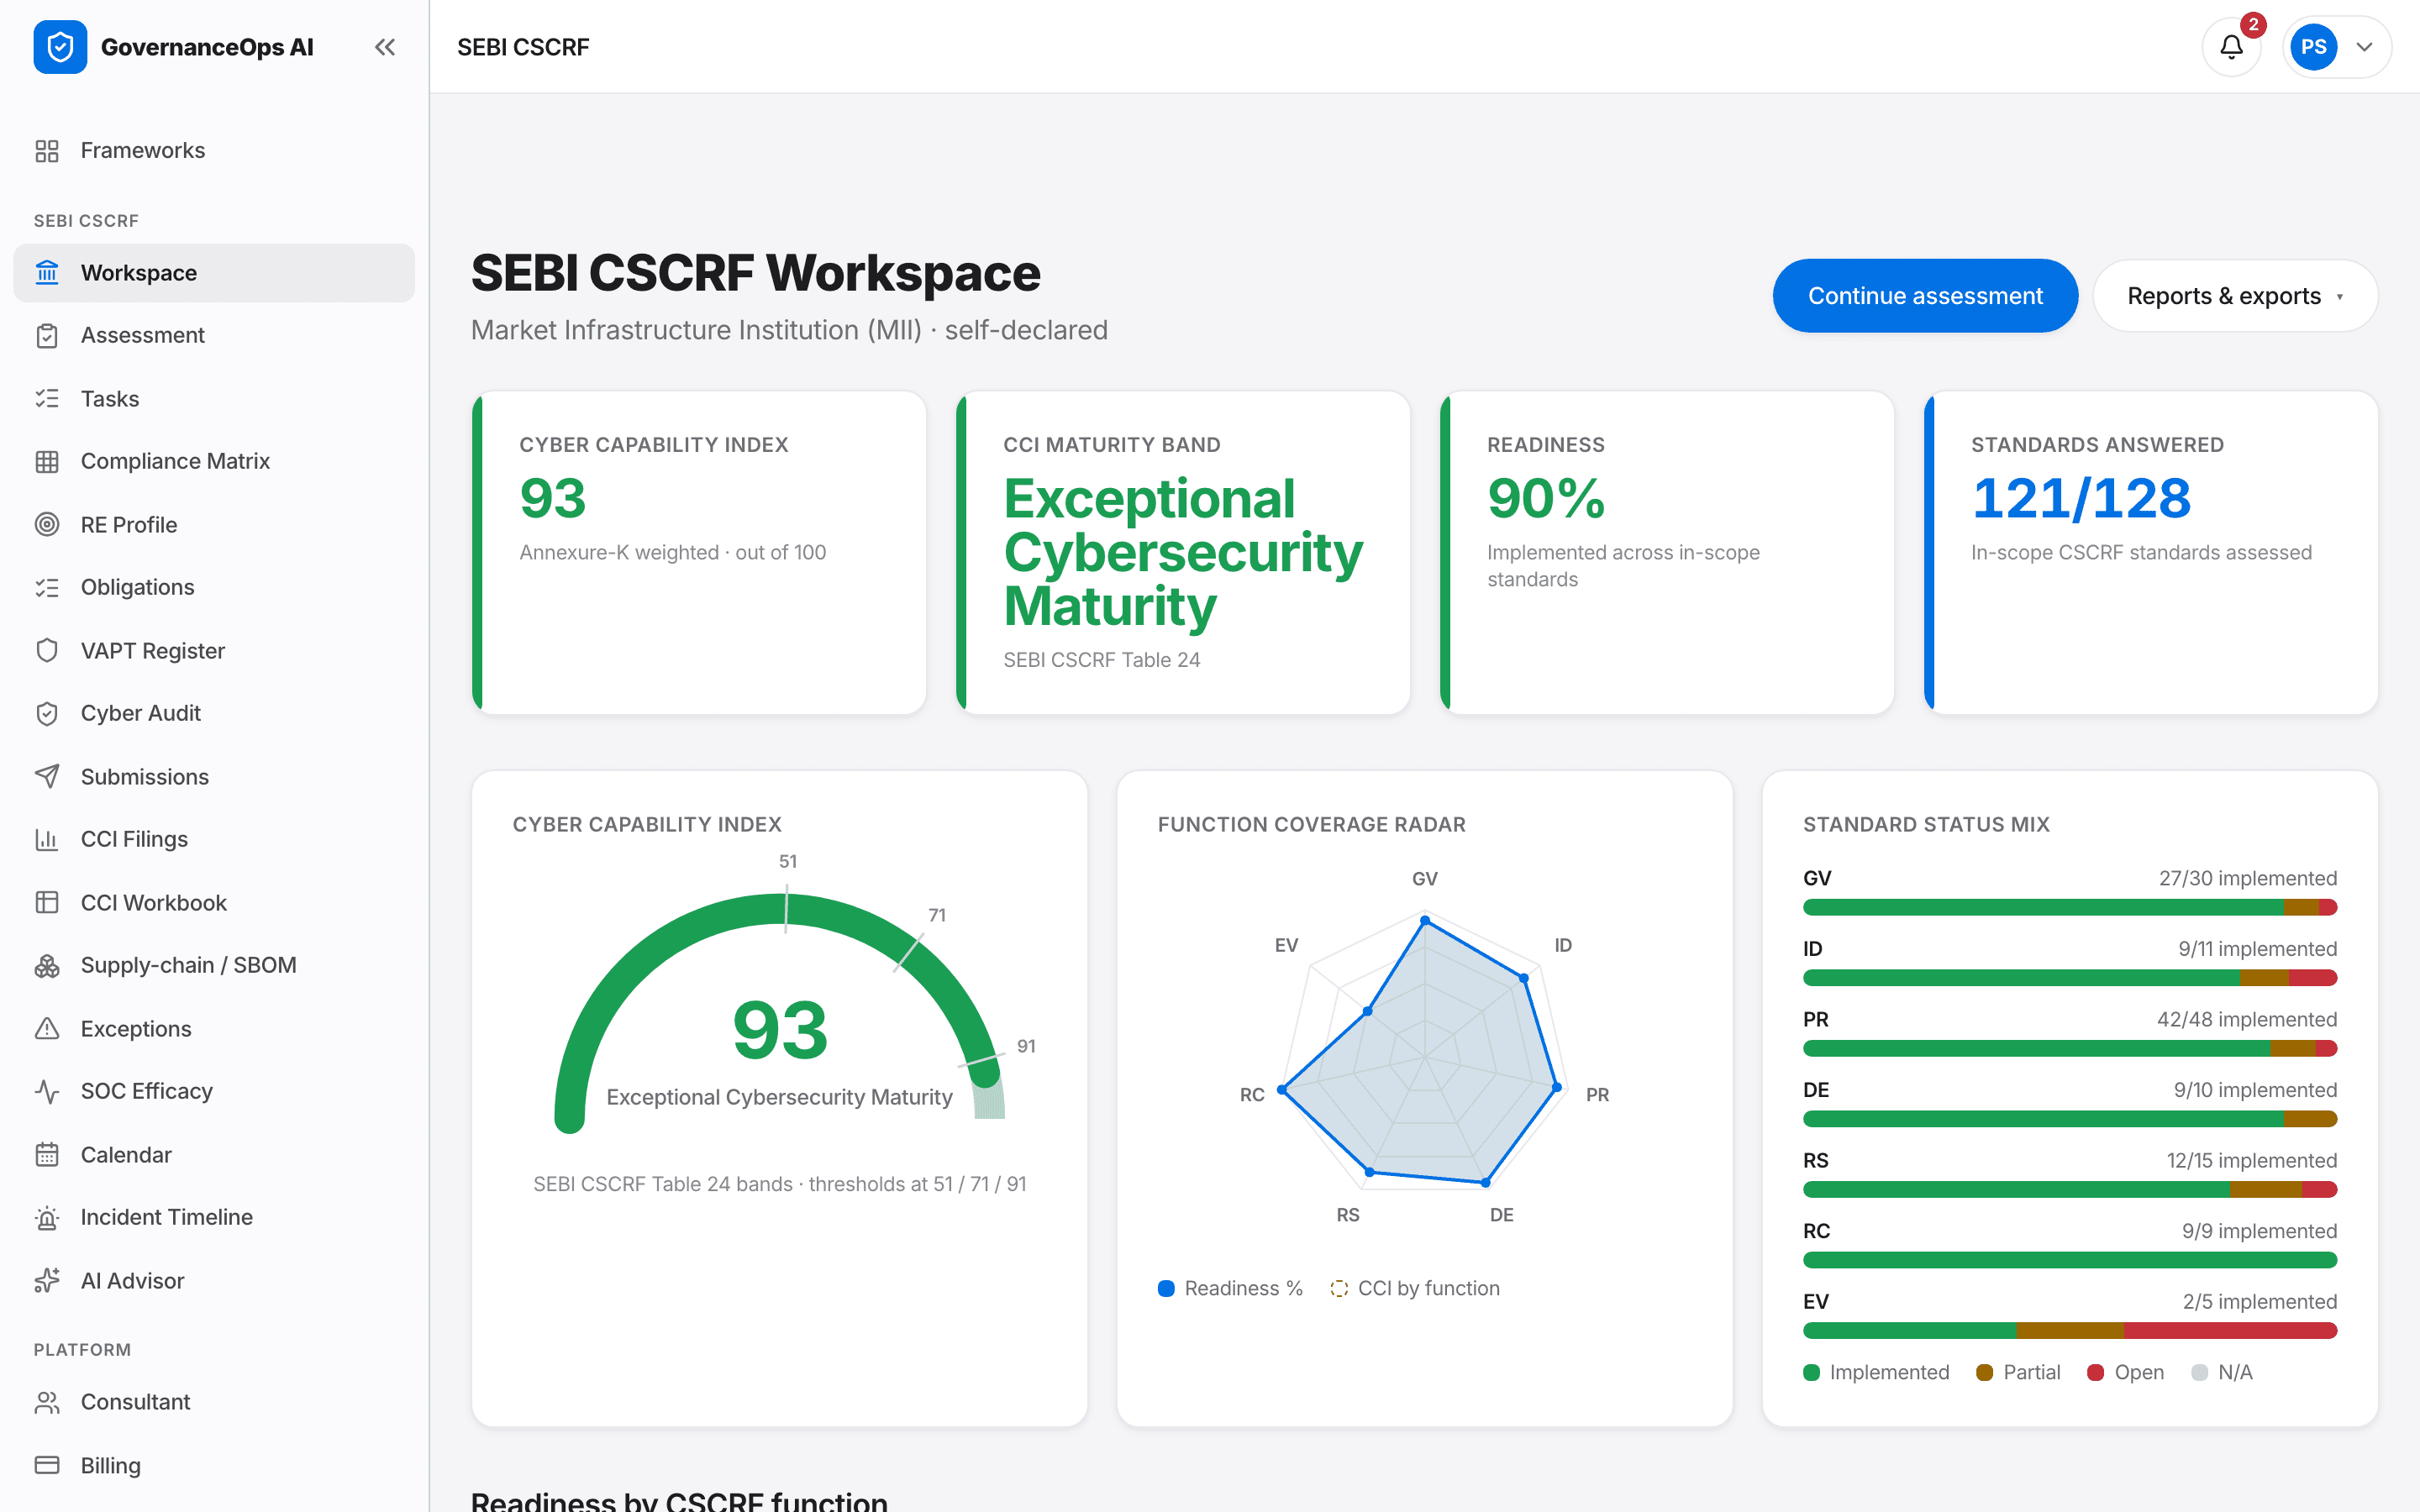Image resolution: width=2420 pixels, height=1512 pixels.
Task: Click the Calendar icon in sidebar
Action: tap(47, 1154)
